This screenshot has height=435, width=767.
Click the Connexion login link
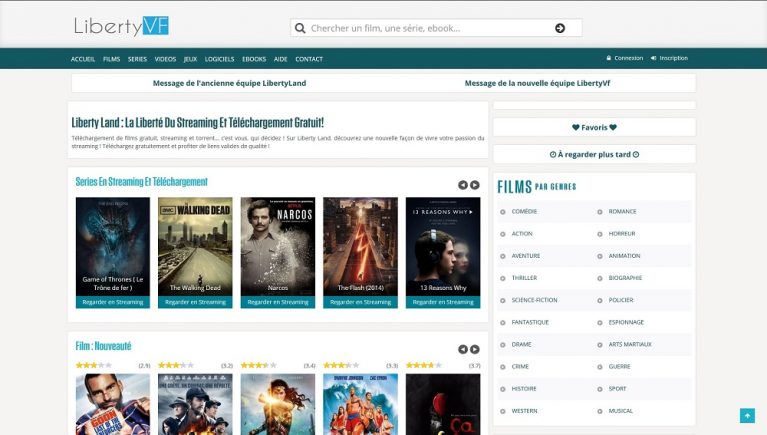point(625,58)
